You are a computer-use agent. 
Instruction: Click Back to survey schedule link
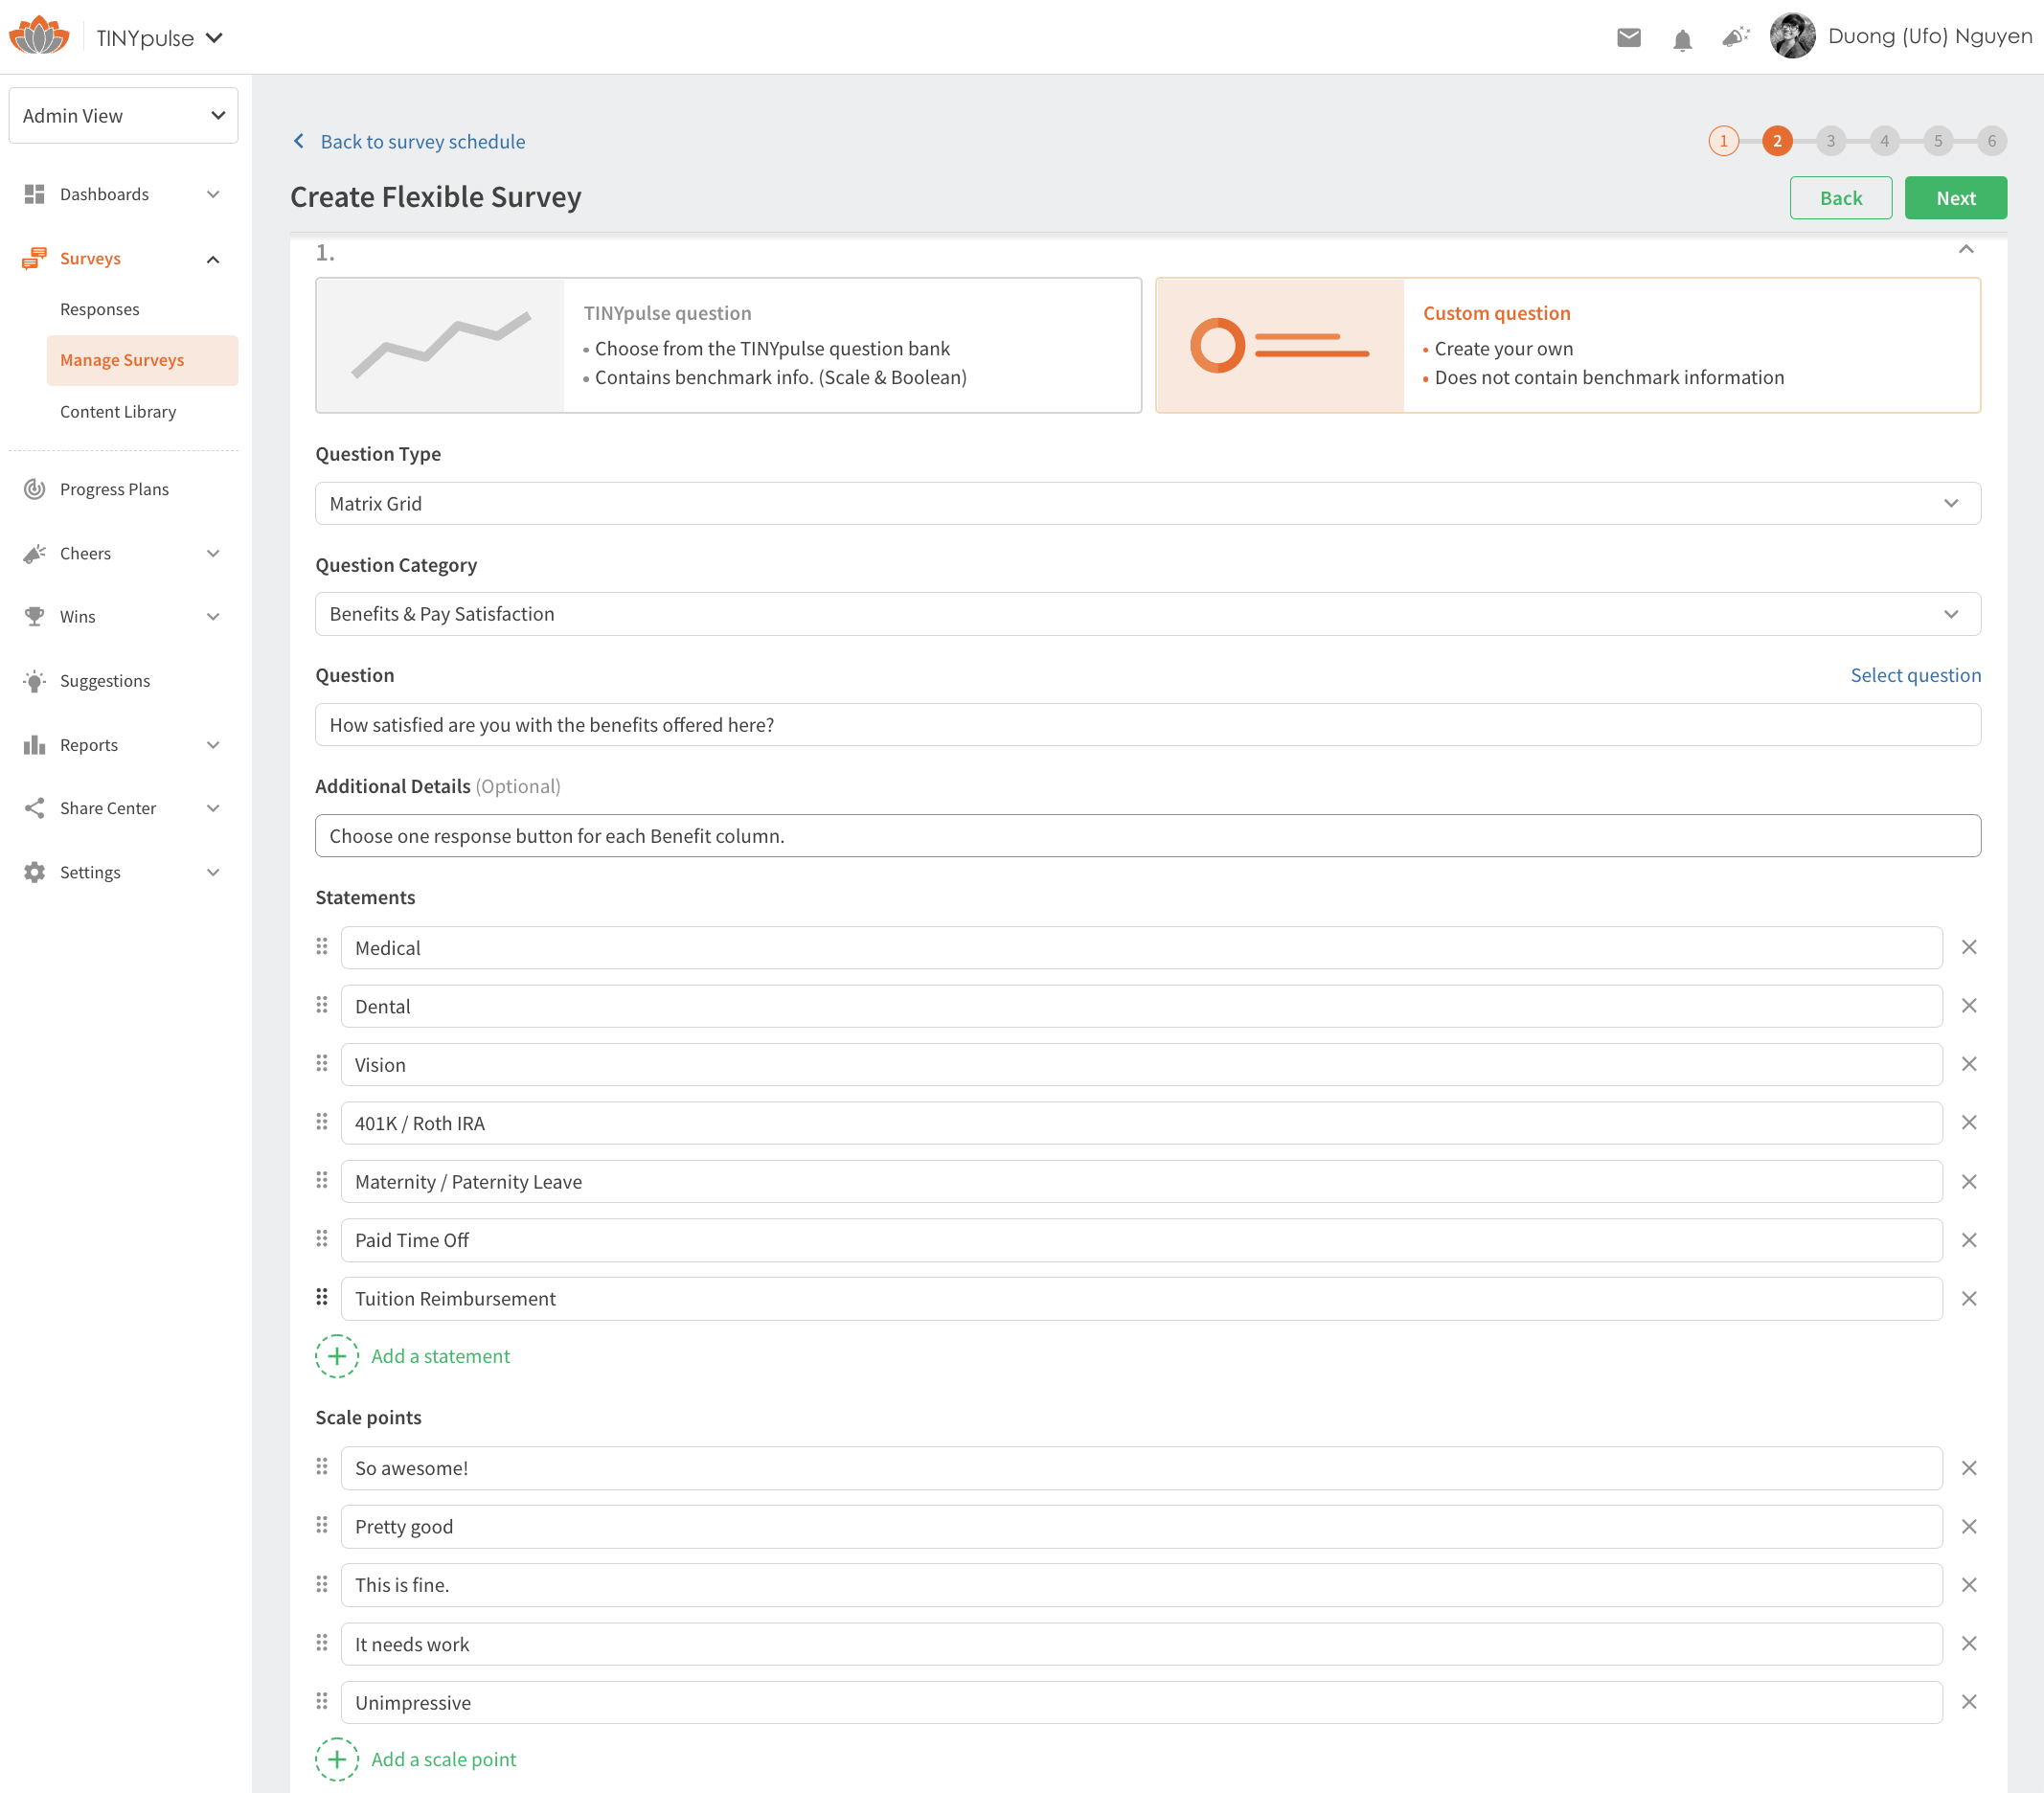pos(421,142)
